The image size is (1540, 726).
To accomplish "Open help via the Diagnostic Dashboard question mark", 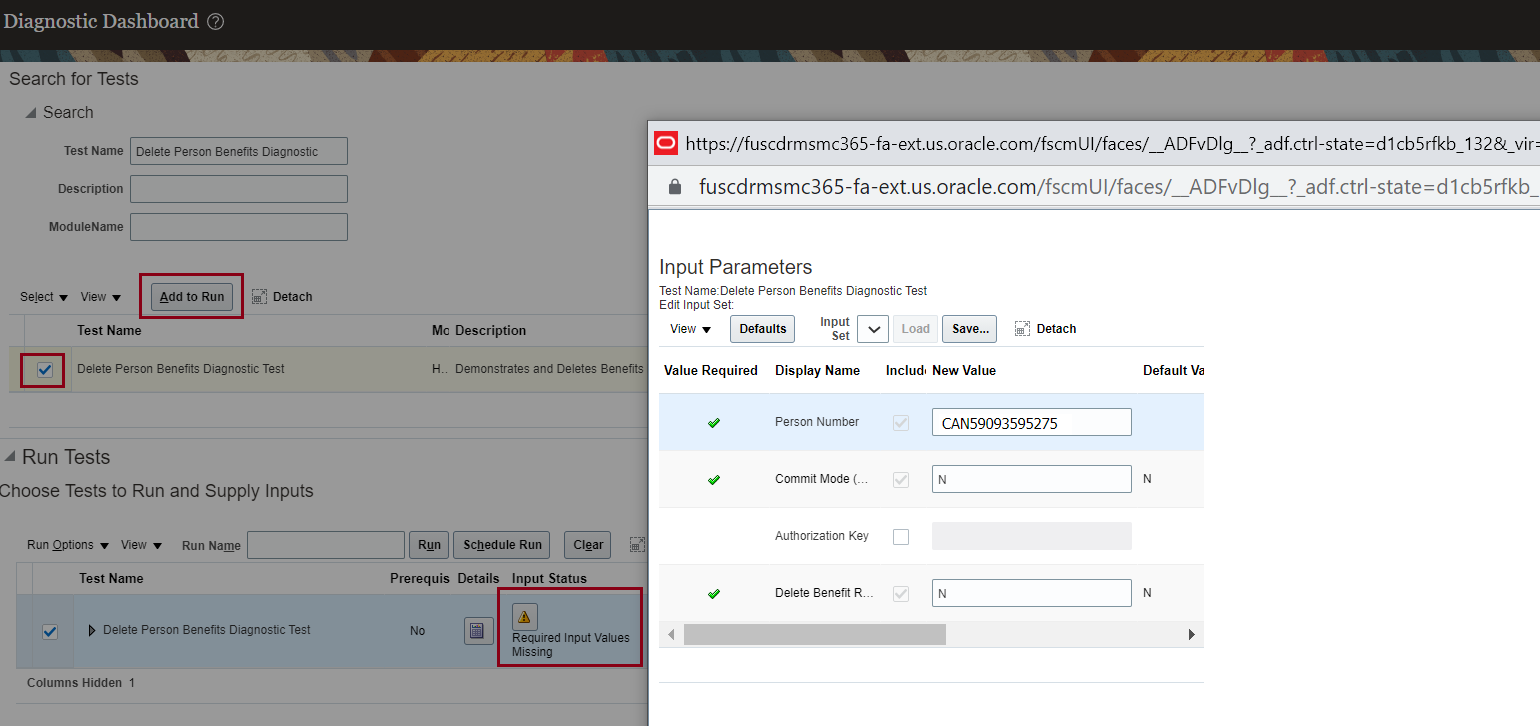I will point(216,20).
